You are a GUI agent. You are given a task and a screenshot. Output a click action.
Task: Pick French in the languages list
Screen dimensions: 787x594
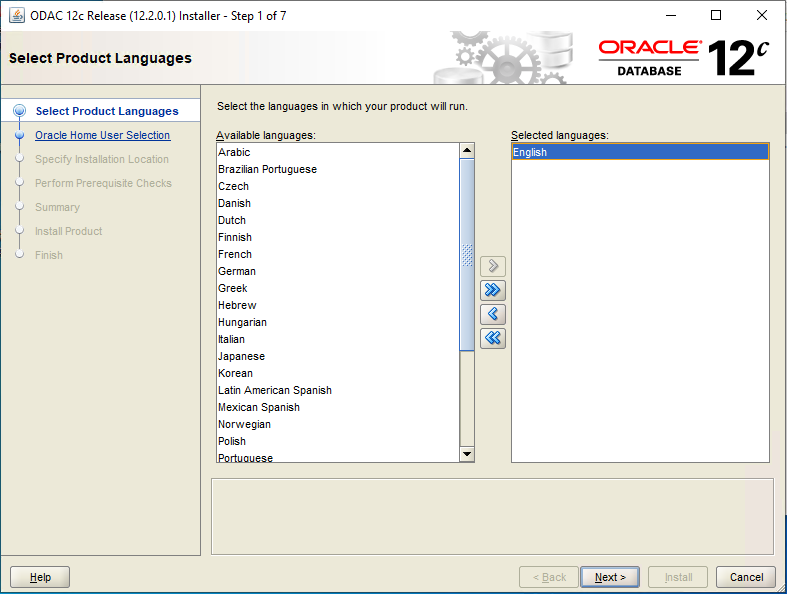338,255
